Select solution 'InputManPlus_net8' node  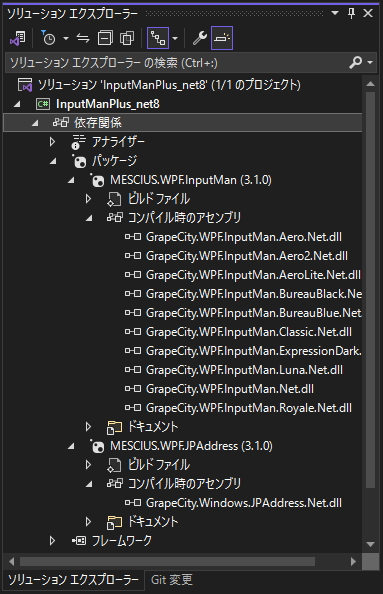[x=169, y=85]
